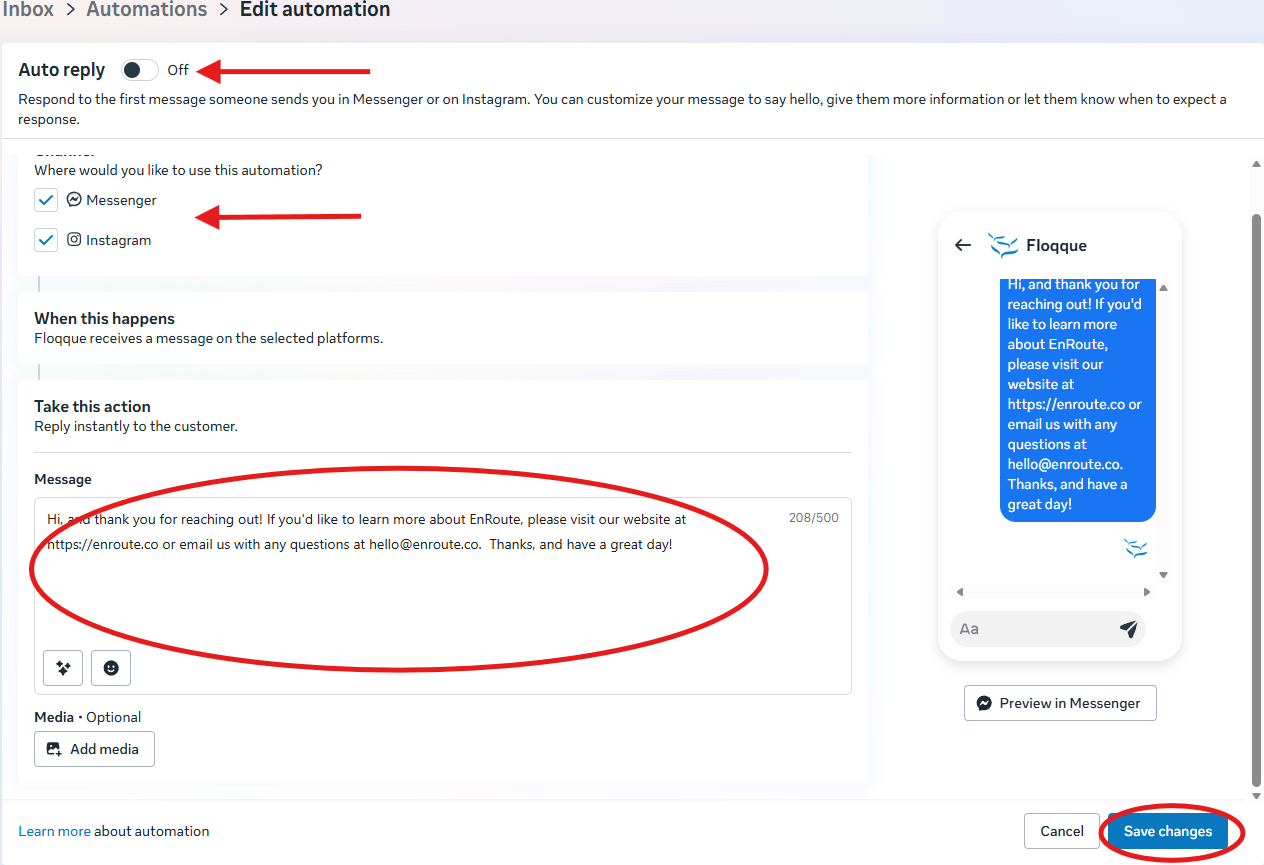
Task: Click the Add media button
Action: click(x=94, y=749)
